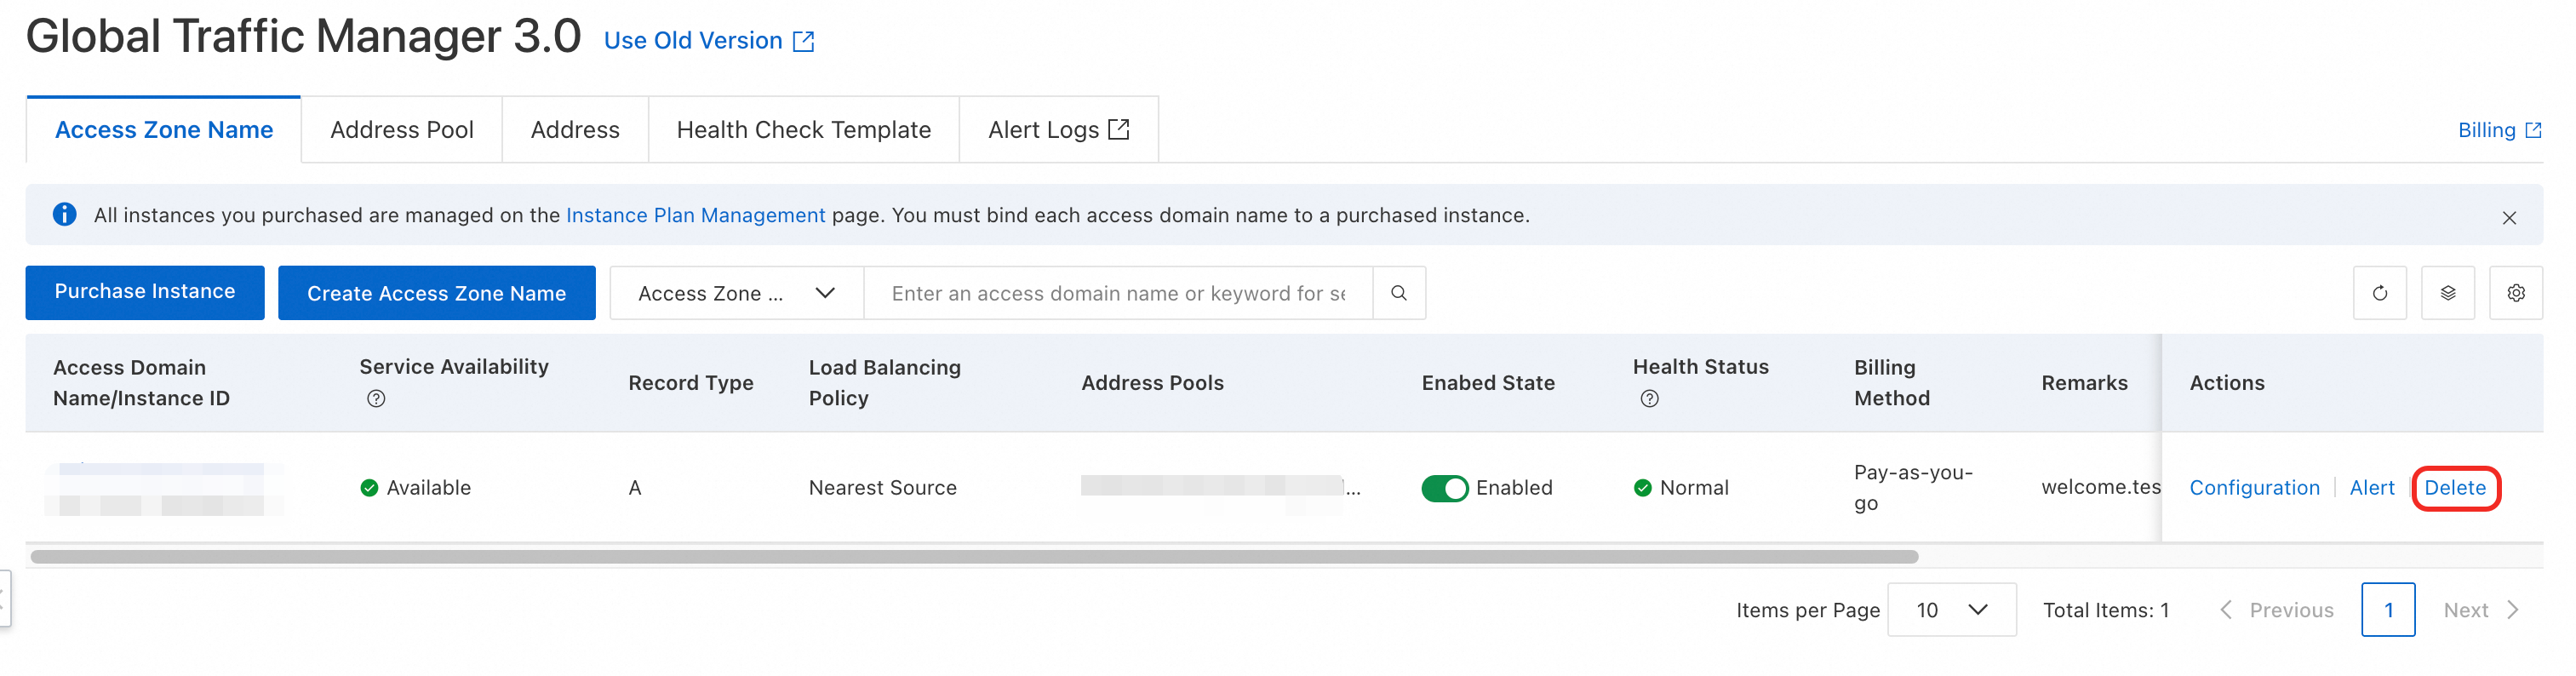Screen dimensions: 2576x676
Task: Expand the Access Zone filter dropdown
Action: click(736, 293)
